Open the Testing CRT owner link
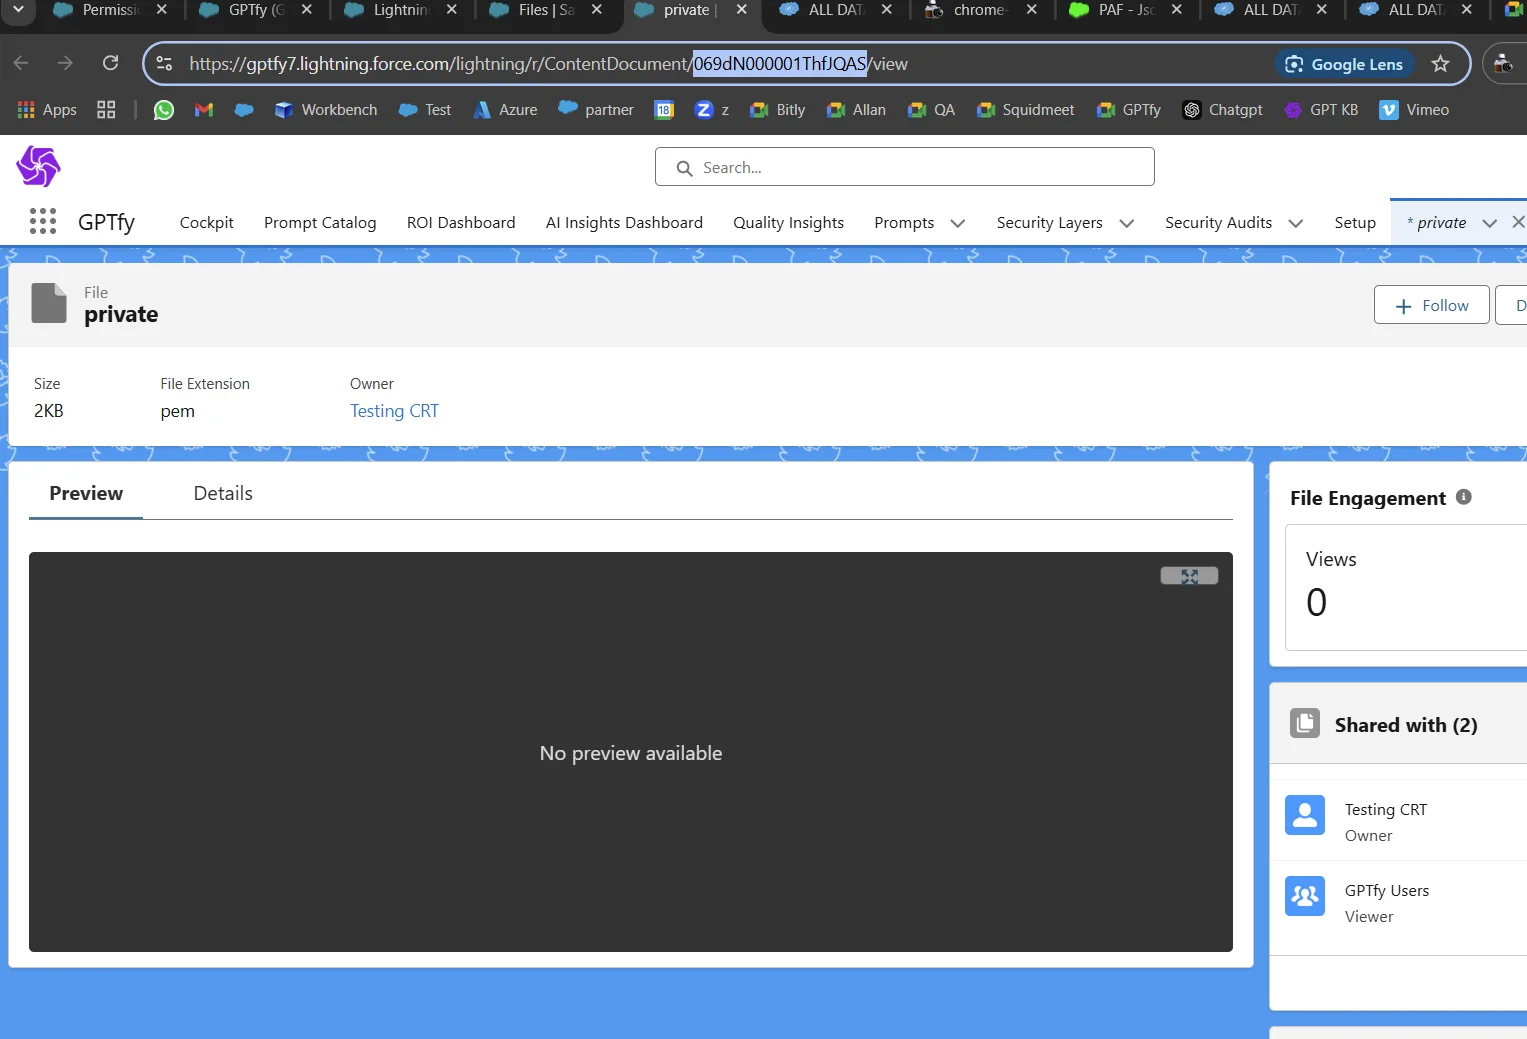1527x1039 pixels. (x=394, y=411)
